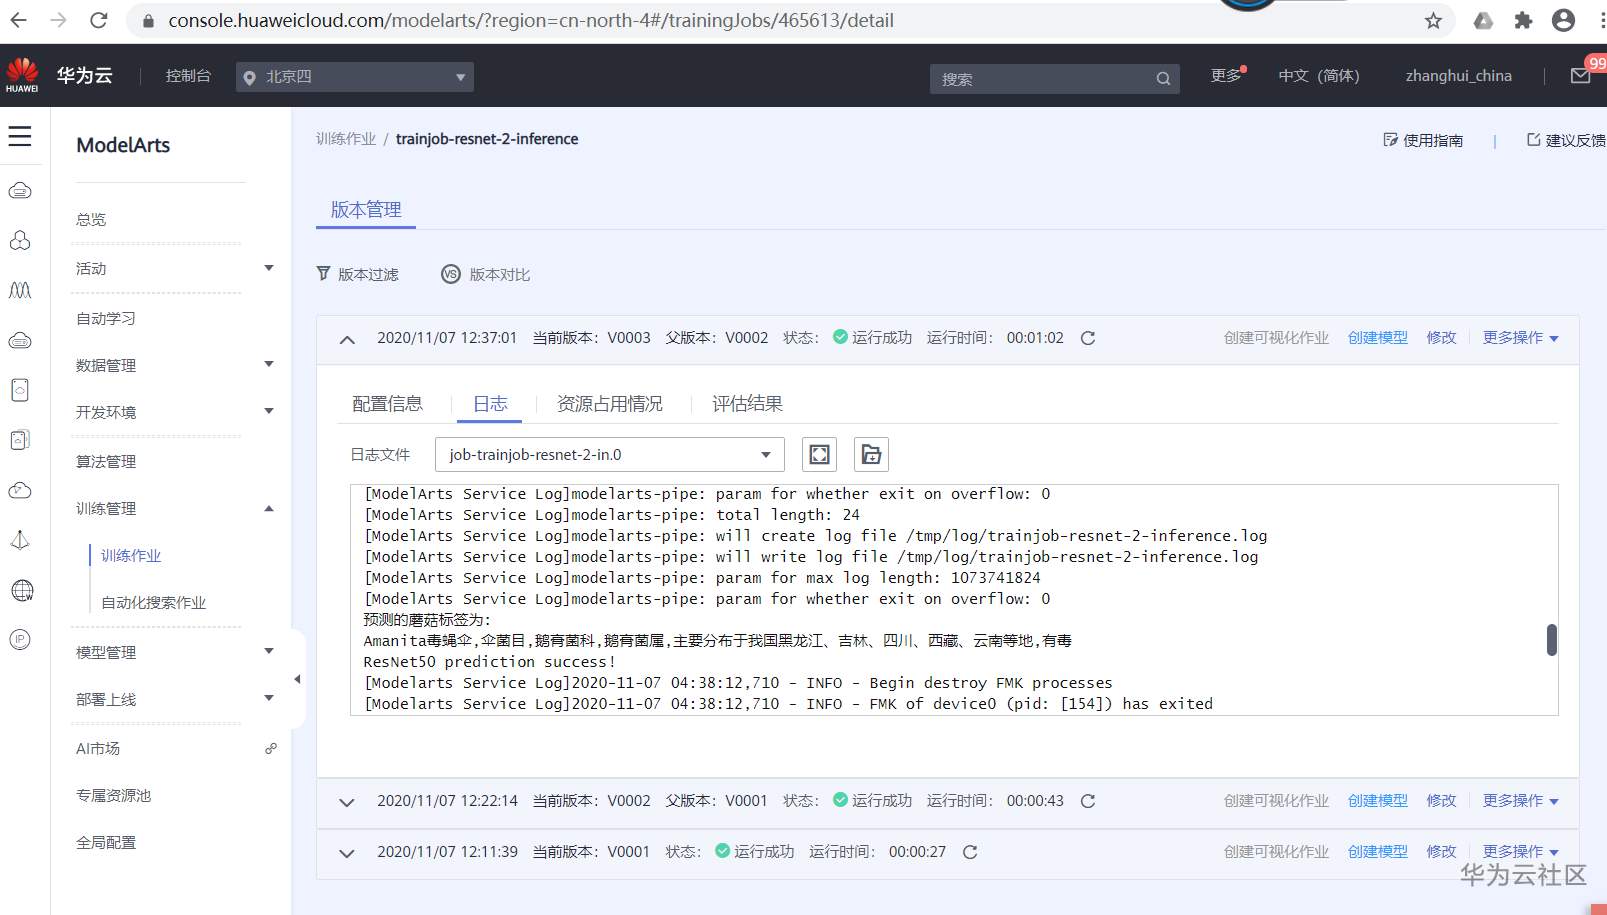Open 专属资源池 in the sidebar
Viewport: 1607px width, 915px height.
[114, 795]
